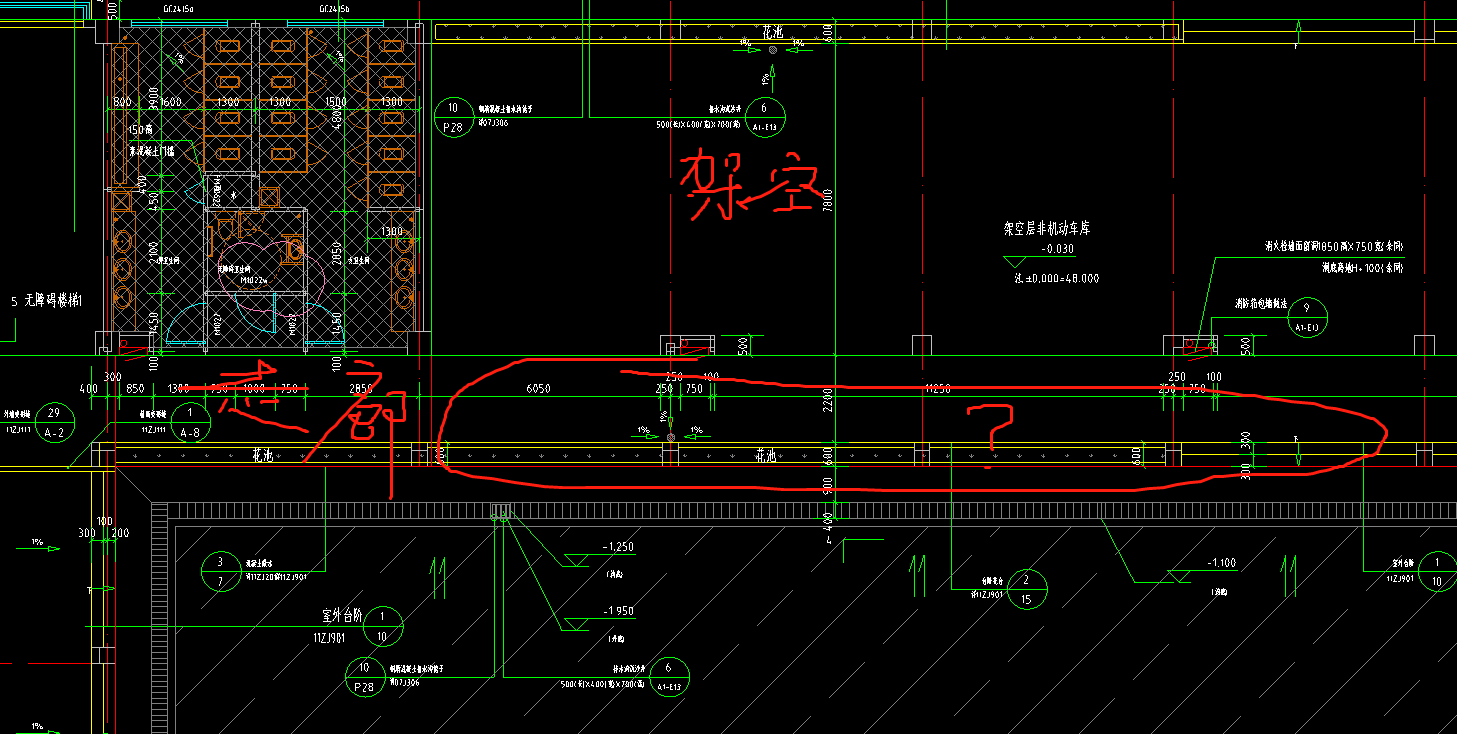
Task: Select the 'GC2415a' window tag
Action: click(x=178, y=8)
